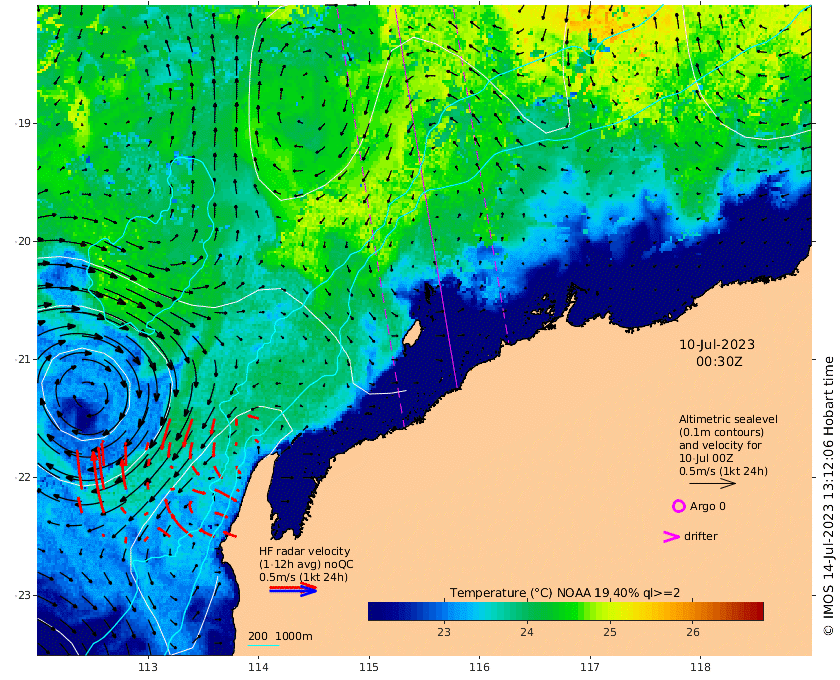Click the 200 1000m depth label

(280, 636)
